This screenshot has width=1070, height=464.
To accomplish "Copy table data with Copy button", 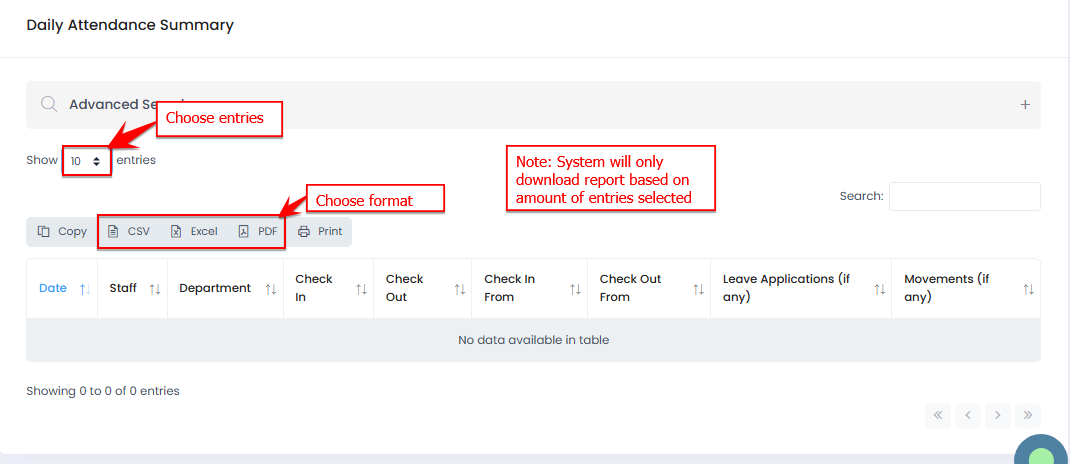I will (62, 231).
